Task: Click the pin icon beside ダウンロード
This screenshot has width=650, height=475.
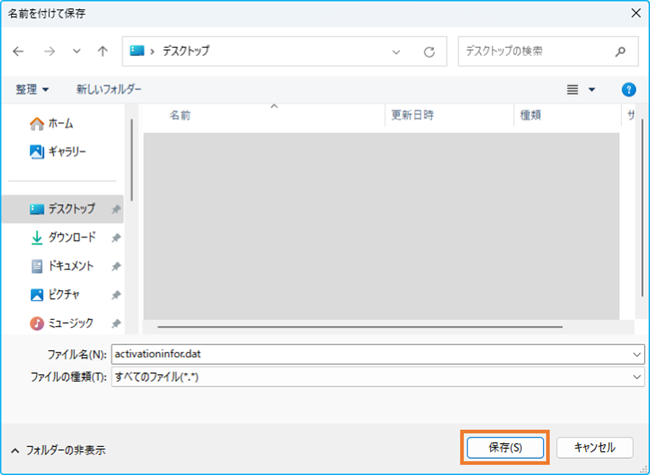Action: click(x=116, y=238)
